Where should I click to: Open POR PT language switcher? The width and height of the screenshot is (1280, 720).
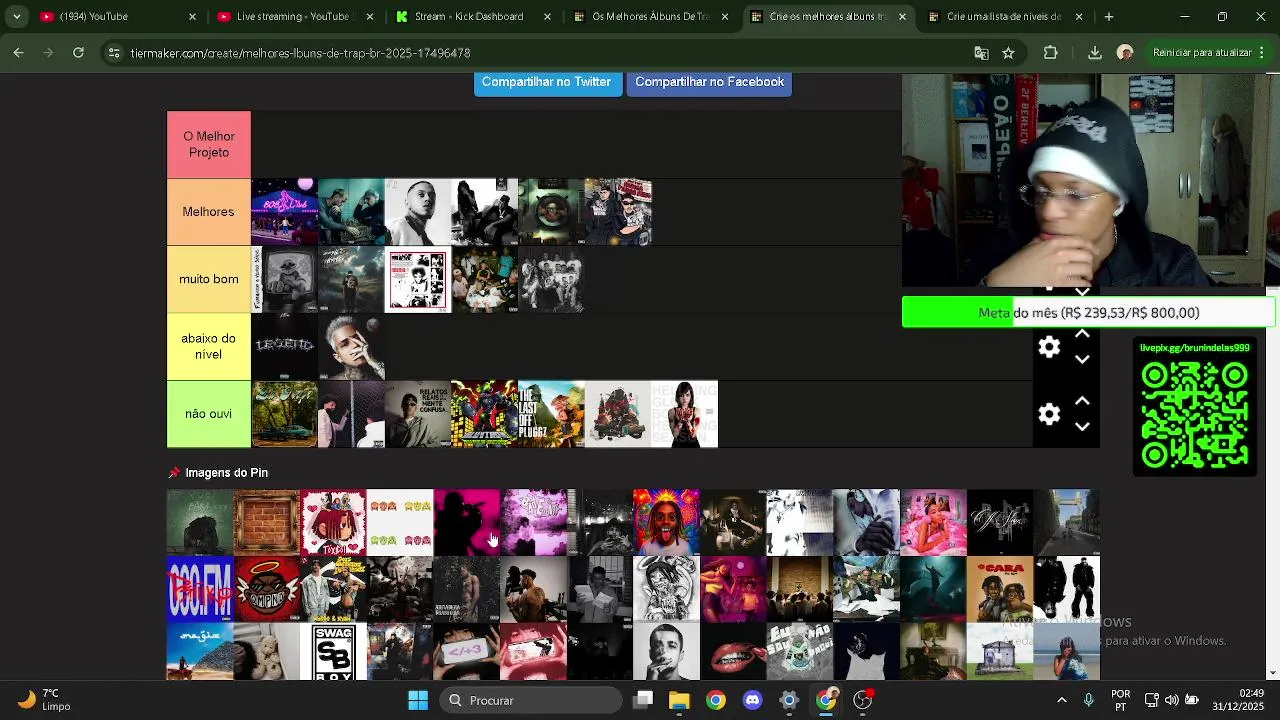[1121, 700]
